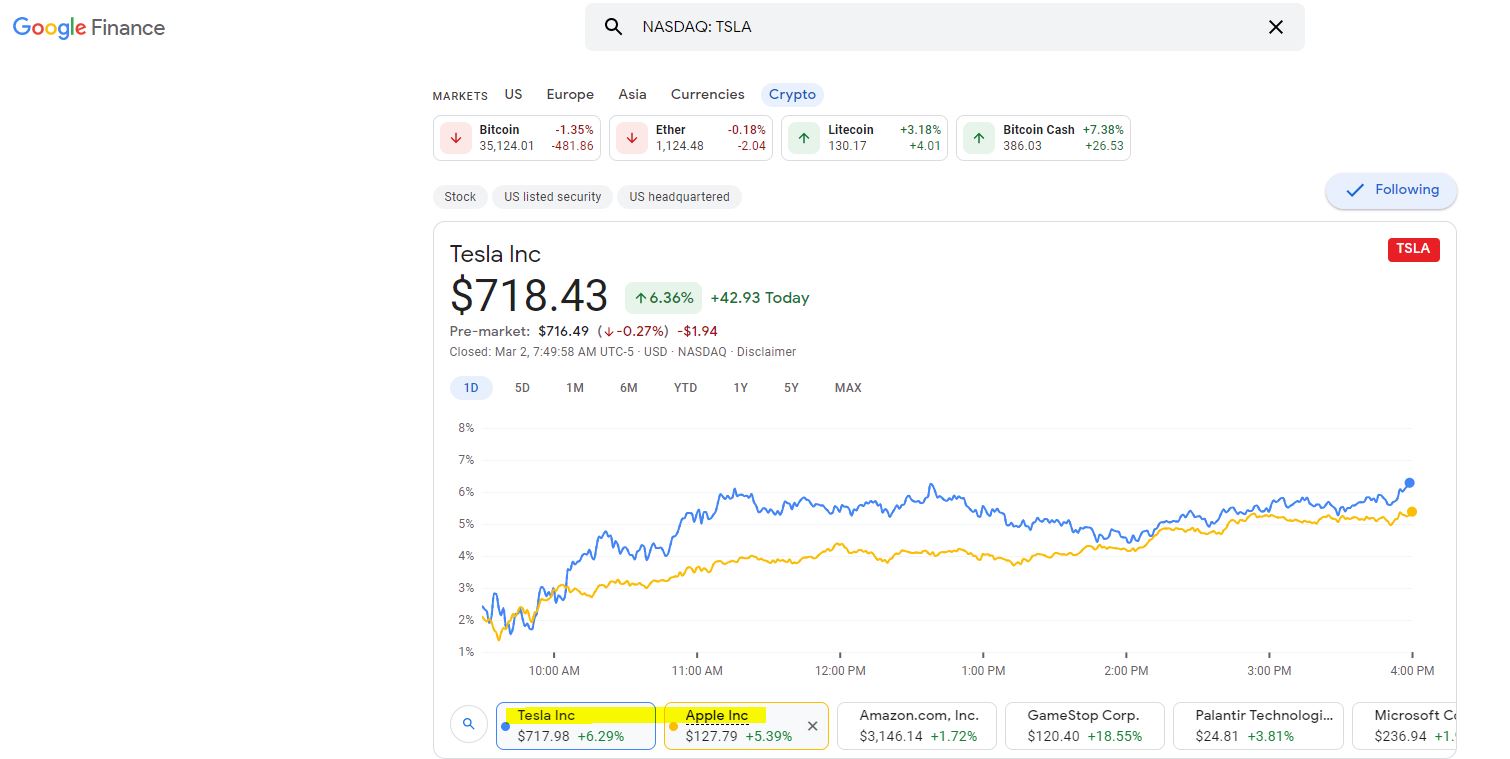Switch chart to 6M range

point(628,388)
